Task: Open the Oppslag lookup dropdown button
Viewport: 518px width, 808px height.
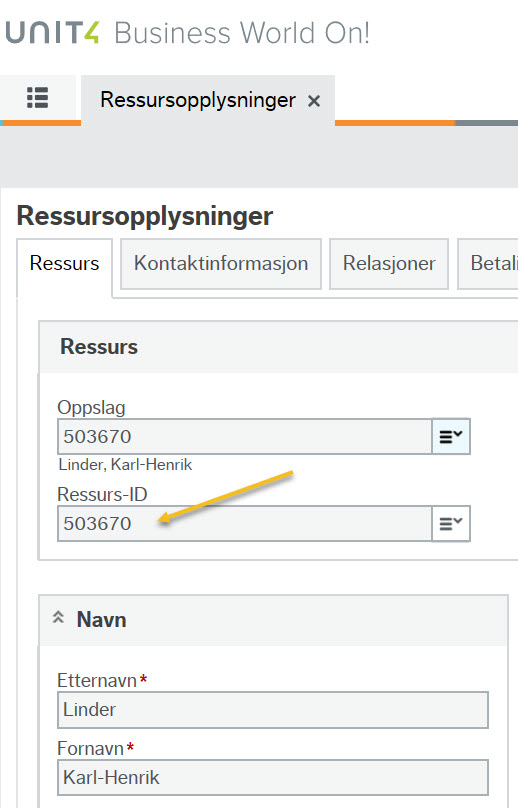Action: pyautogui.click(x=451, y=436)
